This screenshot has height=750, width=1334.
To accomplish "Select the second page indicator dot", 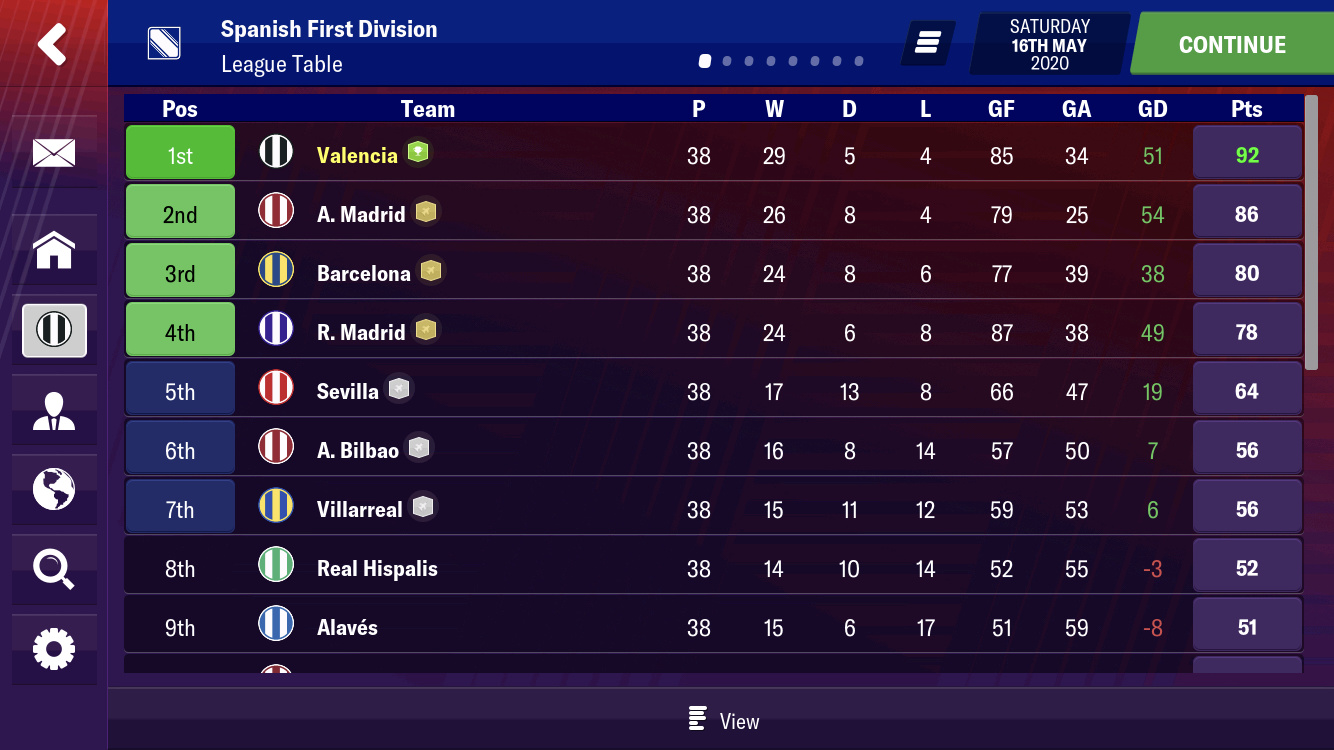I will point(727,61).
